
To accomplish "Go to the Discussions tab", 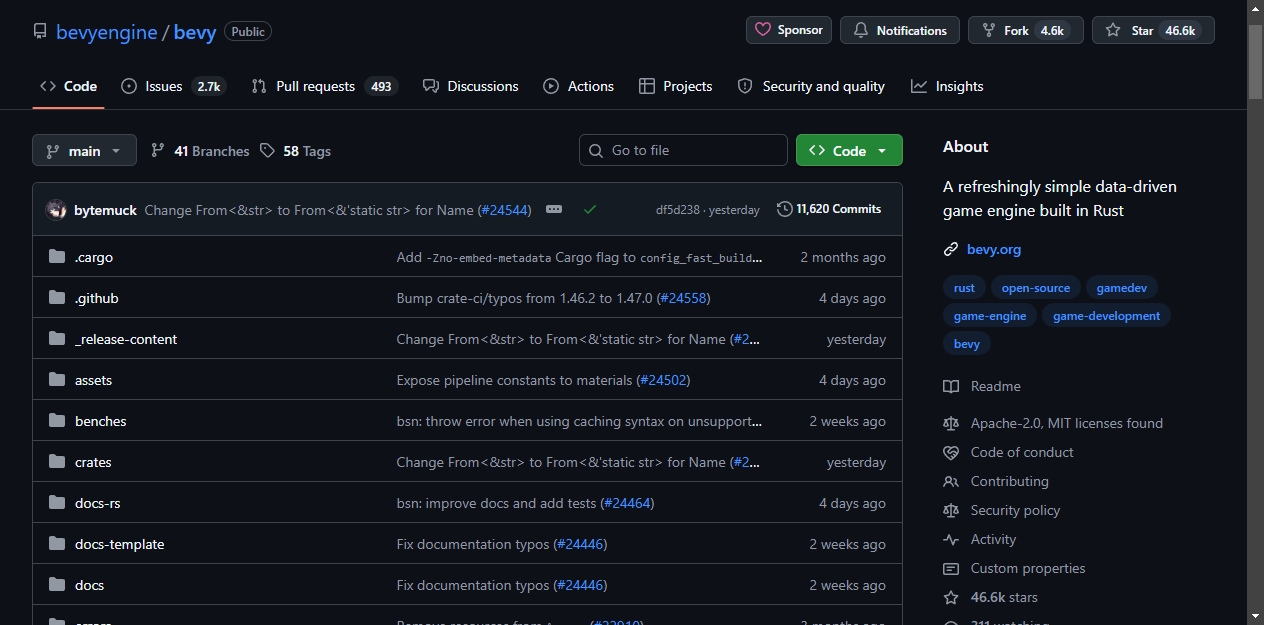I will tap(471, 86).
